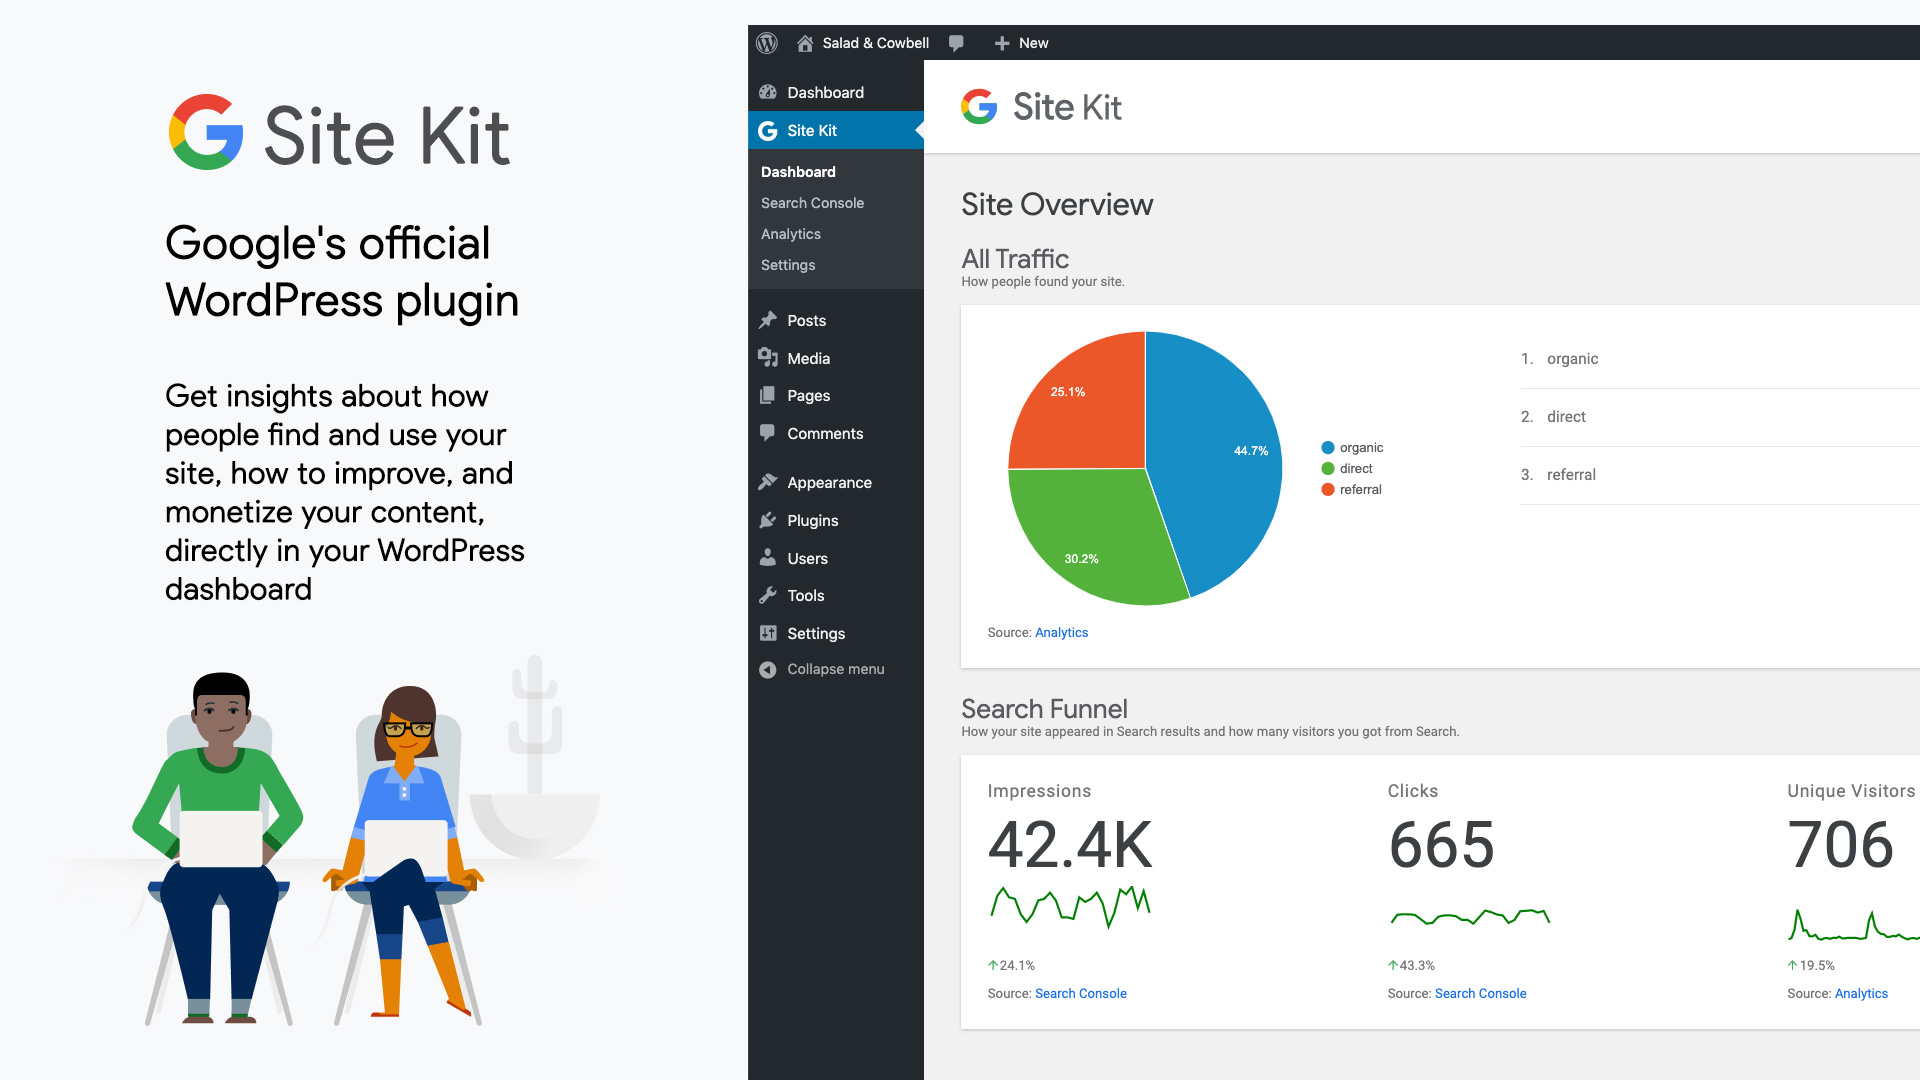Viewport: 1920px width, 1080px height.
Task: Select the '2. direct' row in traffic list
Action: coord(1720,417)
